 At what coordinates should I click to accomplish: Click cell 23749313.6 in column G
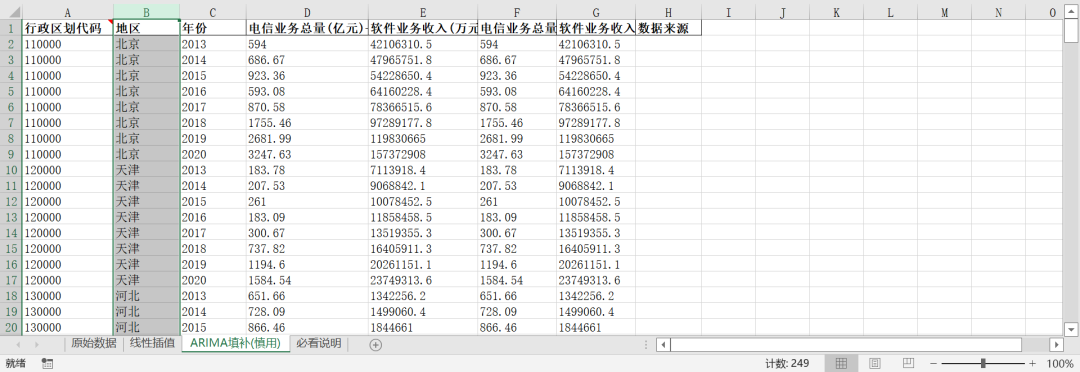click(596, 280)
